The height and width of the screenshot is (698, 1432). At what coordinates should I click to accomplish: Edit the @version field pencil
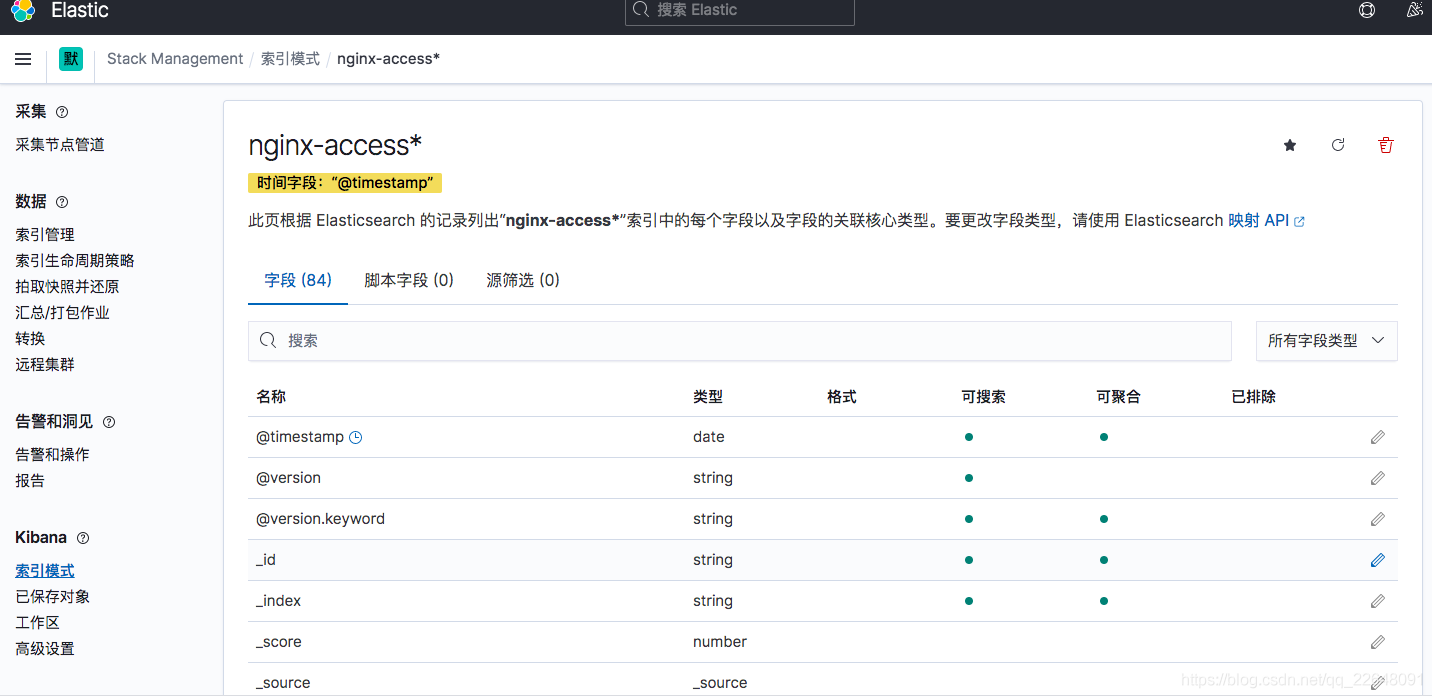tap(1378, 478)
